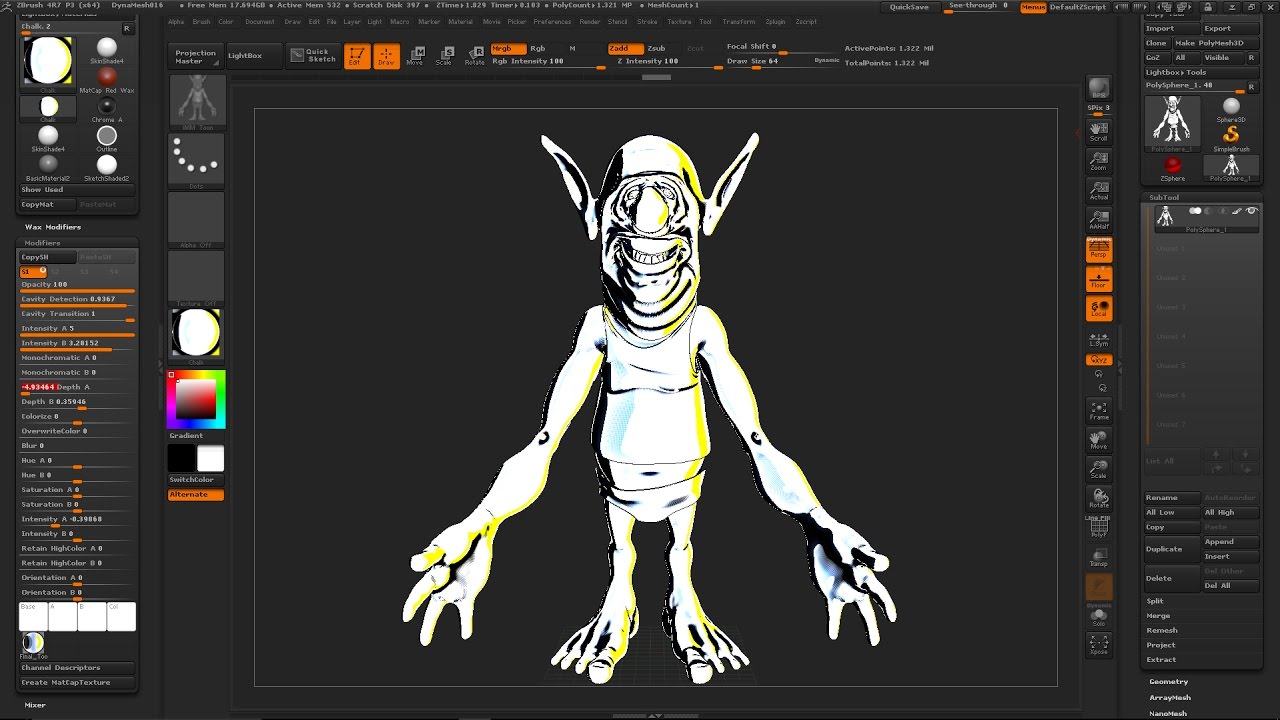Click the Alternate color button
Image resolution: width=1280 pixels, height=720 pixels.
pyautogui.click(x=196, y=495)
